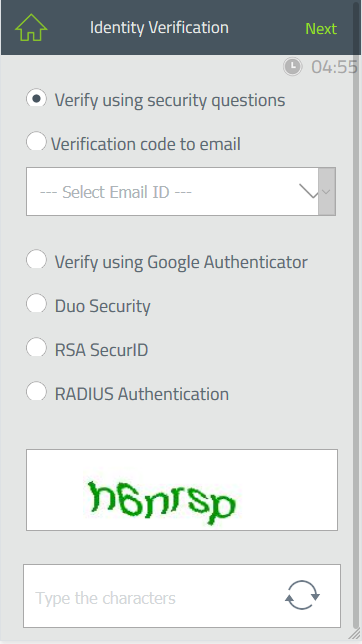The width and height of the screenshot is (362, 644).
Task: Click the resize grip in the bottom corner
Action: (x=355, y=634)
